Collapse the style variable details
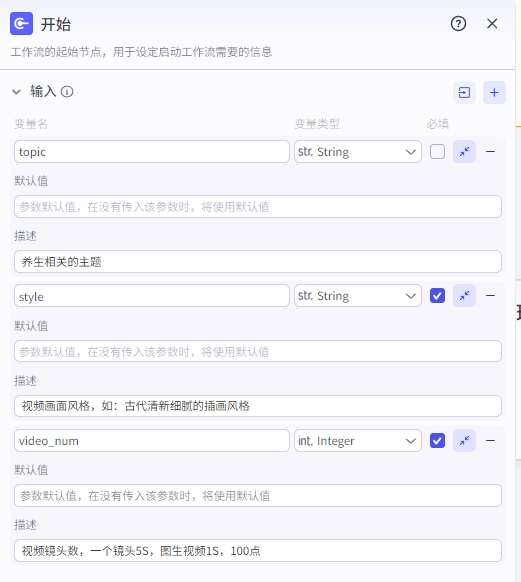This screenshot has width=521, height=582. coord(464,296)
